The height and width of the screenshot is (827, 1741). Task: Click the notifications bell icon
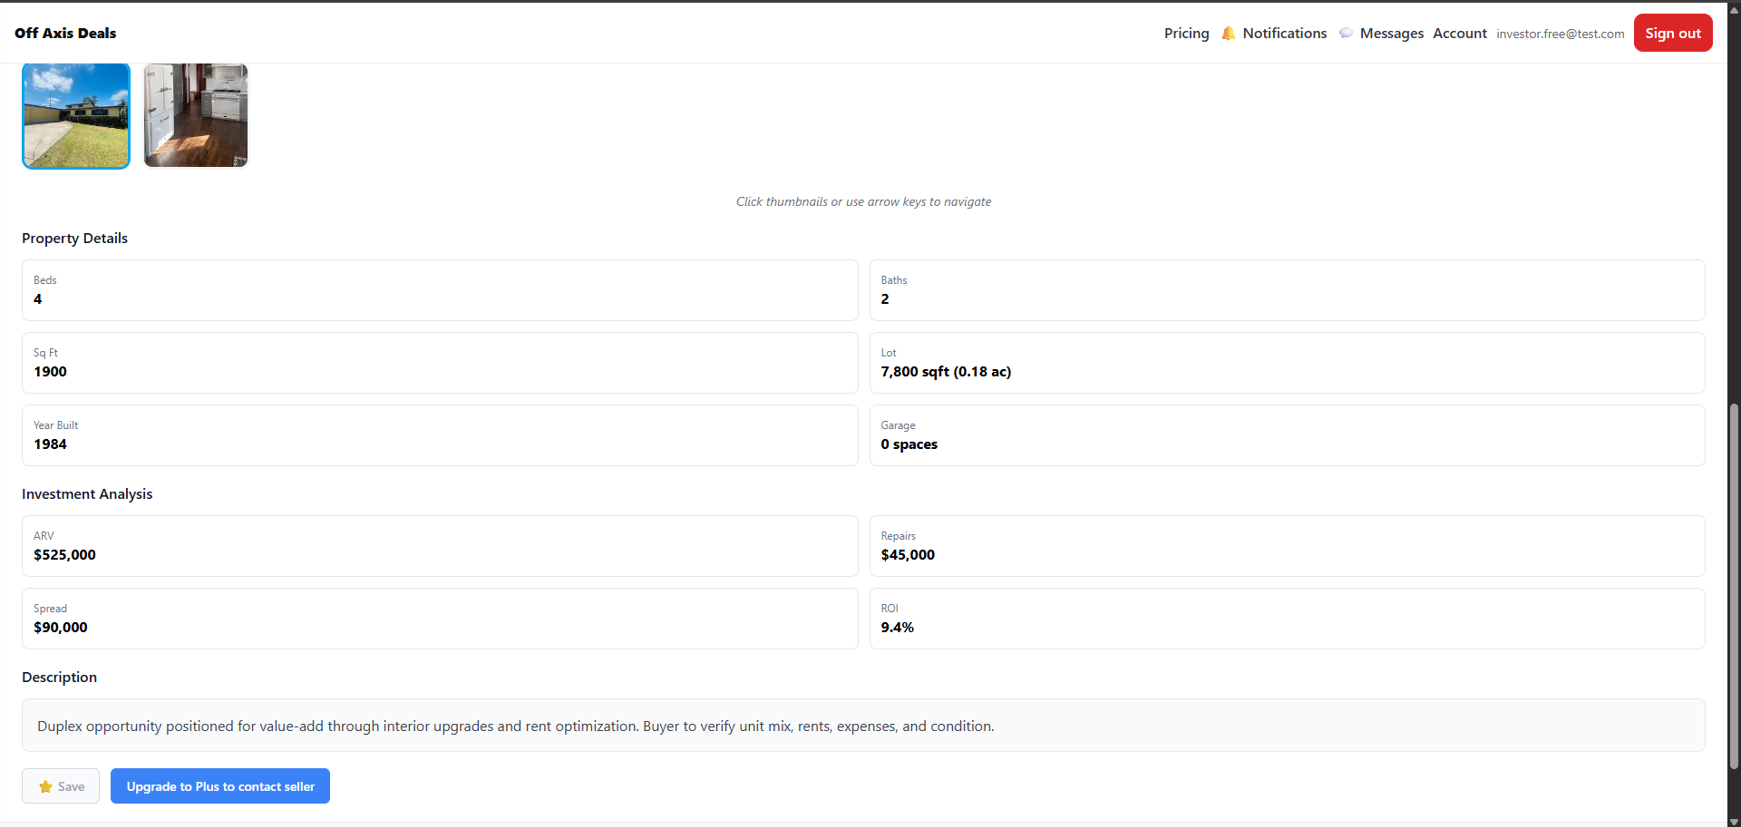coord(1228,33)
